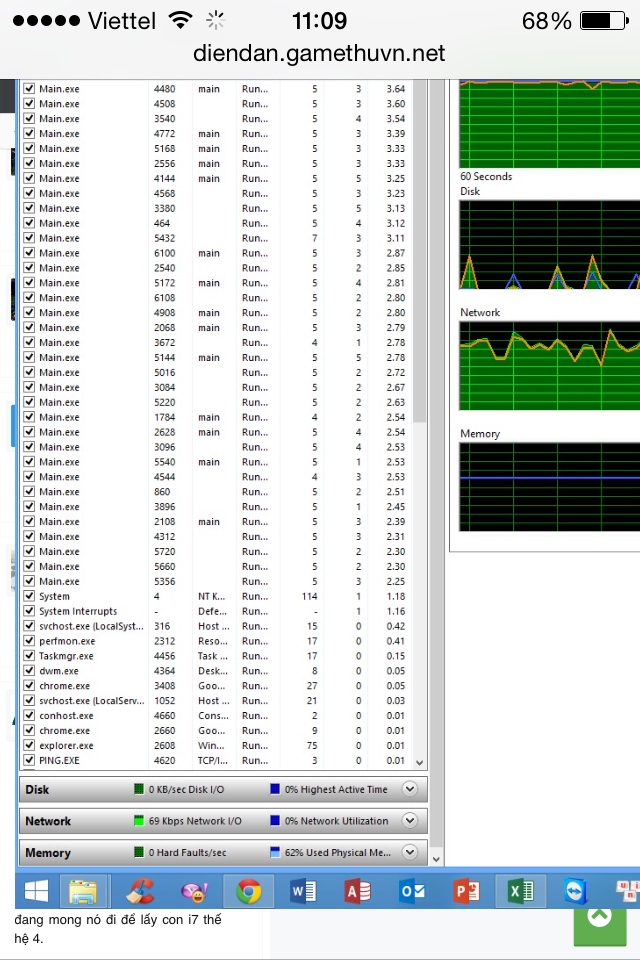This screenshot has height=960, width=640.
Task: Expand the Disk section
Action: click(409, 789)
